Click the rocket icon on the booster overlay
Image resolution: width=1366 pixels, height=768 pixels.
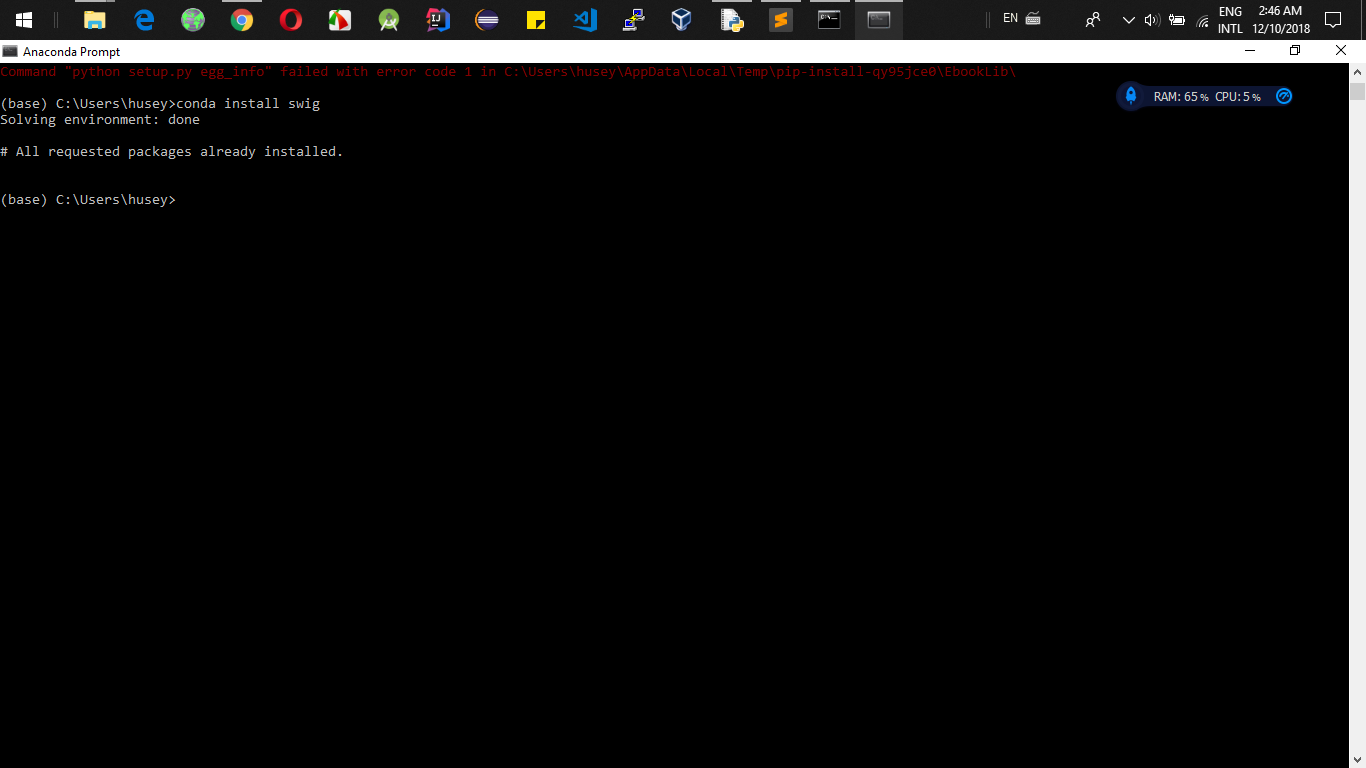1131,95
